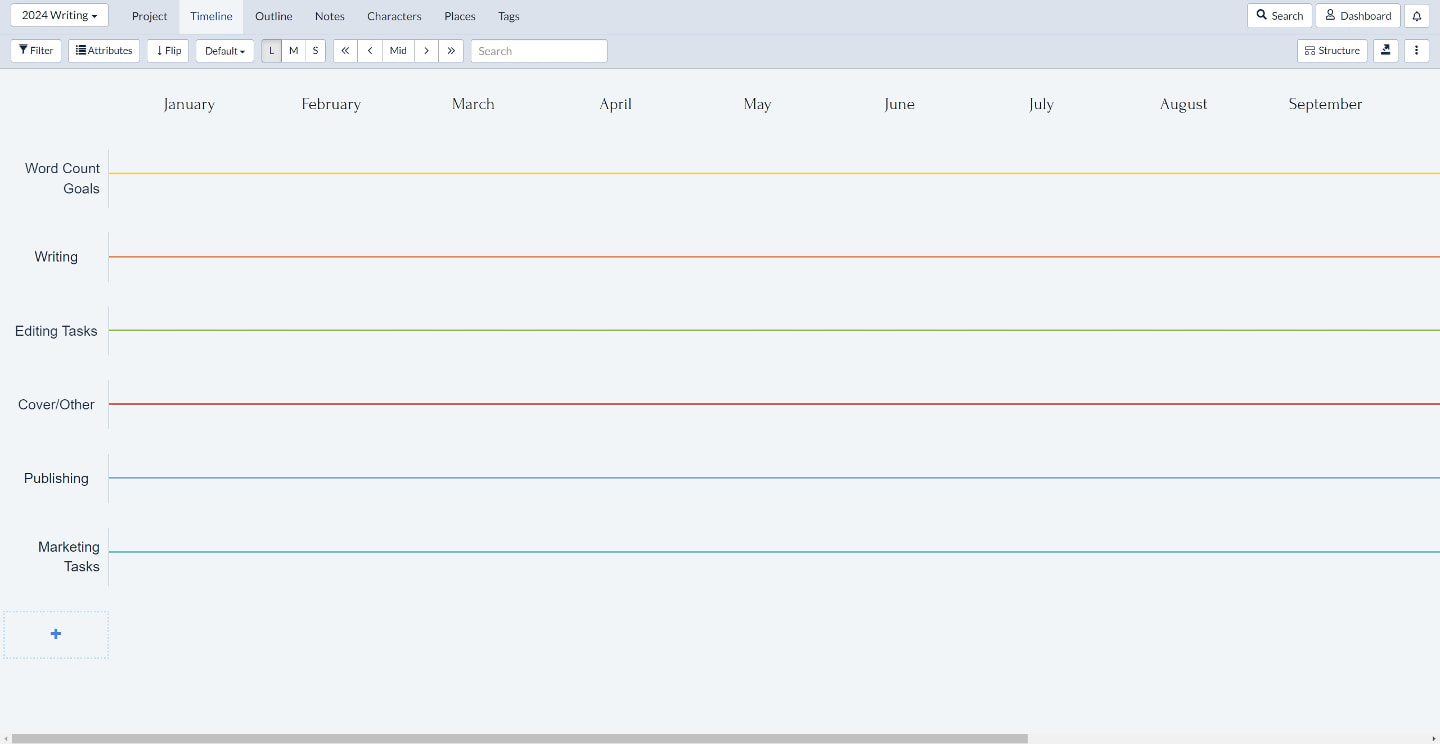This screenshot has width=1440, height=744.
Task: Select the Editing Tasks plotline label
Action: (x=56, y=331)
